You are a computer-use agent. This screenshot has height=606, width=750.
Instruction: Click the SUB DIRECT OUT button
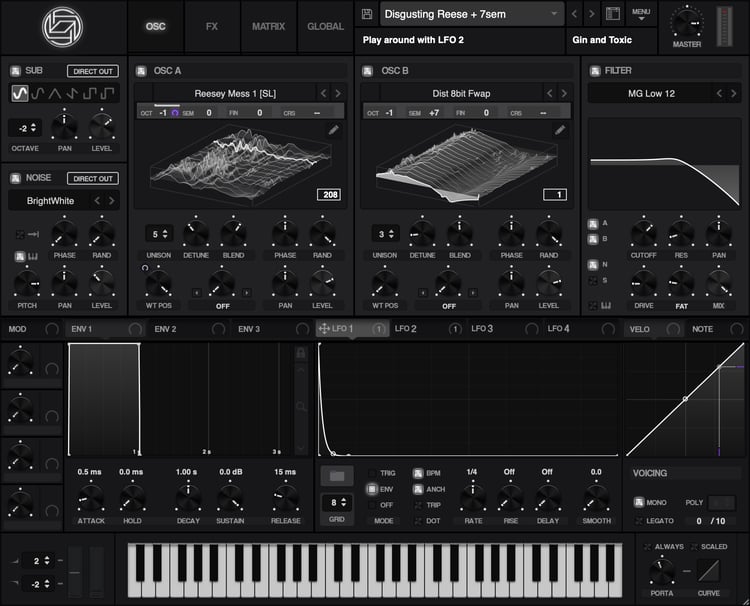pyautogui.click(x=93, y=71)
